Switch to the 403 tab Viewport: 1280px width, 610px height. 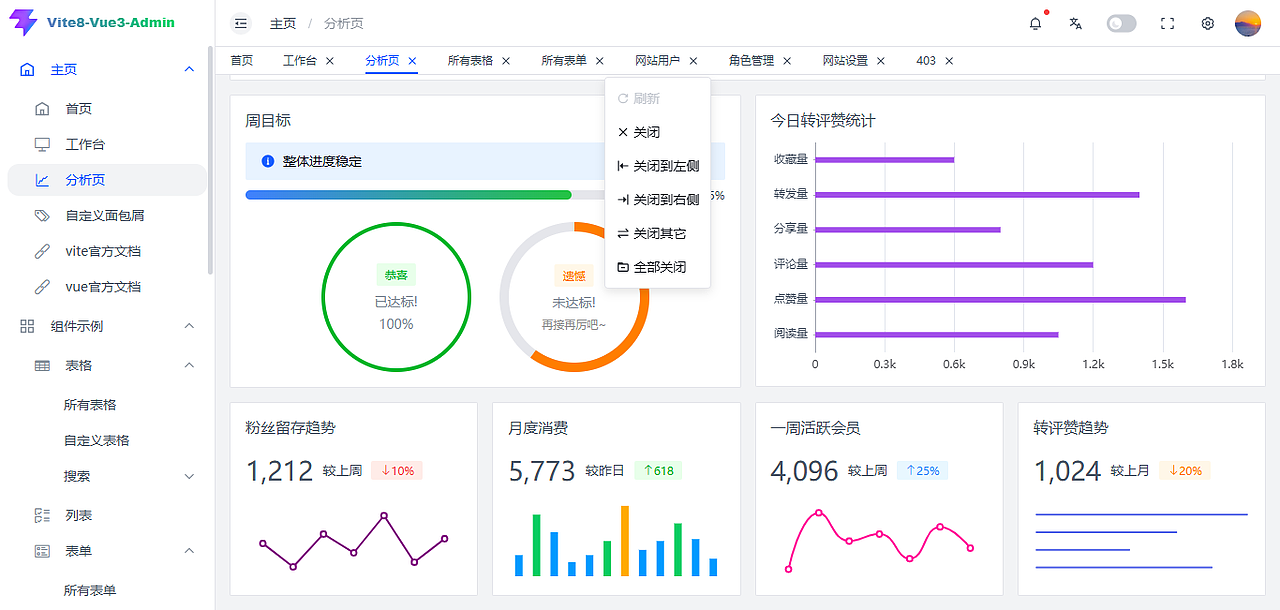point(926,61)
